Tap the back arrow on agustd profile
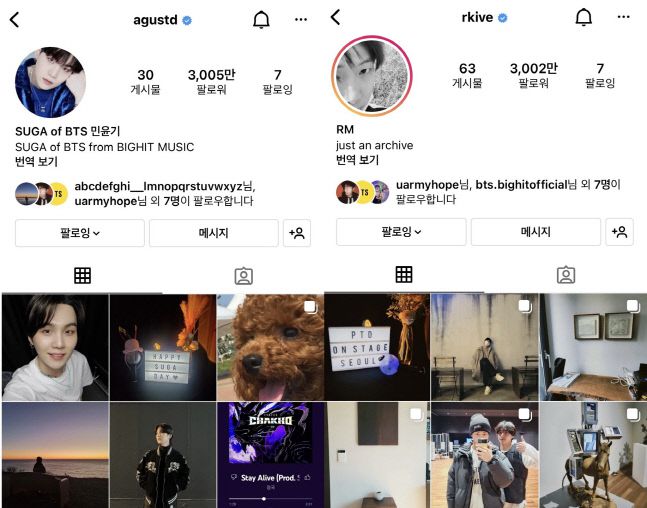 (x=14, y=19)
